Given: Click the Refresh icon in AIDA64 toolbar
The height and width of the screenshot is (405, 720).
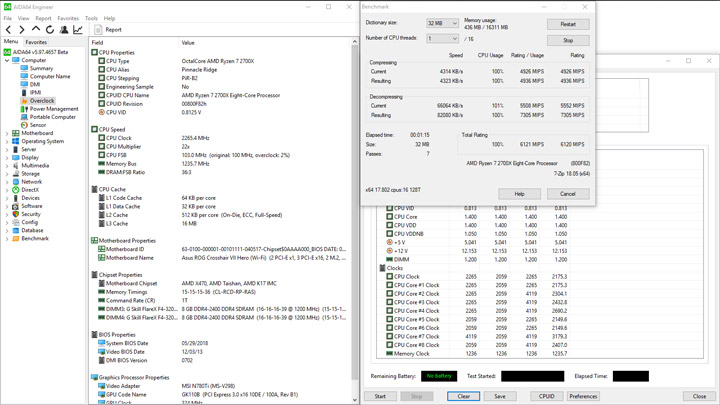Looking at the screenshot, I should click(x=50, y=30).
